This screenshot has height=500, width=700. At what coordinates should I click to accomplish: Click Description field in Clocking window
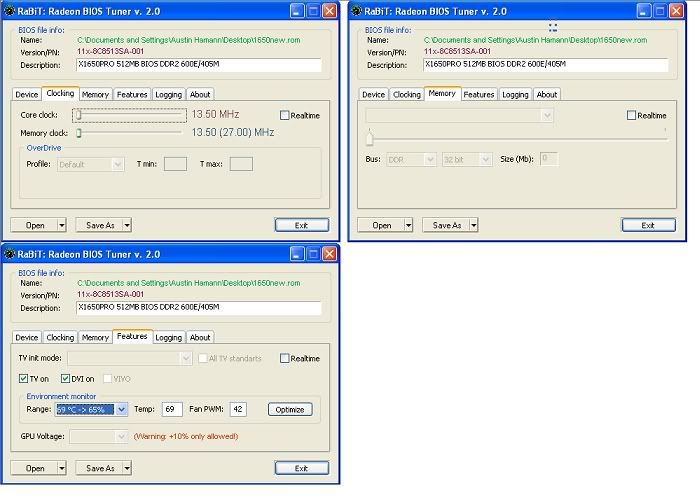(x=199, y=65)
